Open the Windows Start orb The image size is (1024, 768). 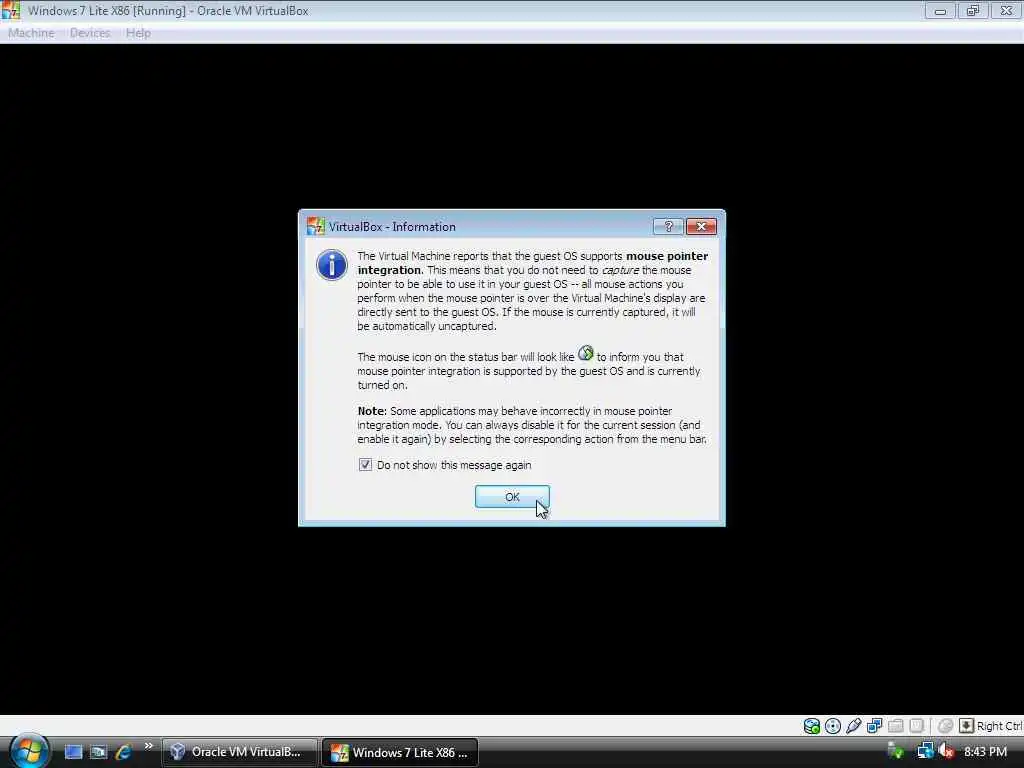pos(29,751)
